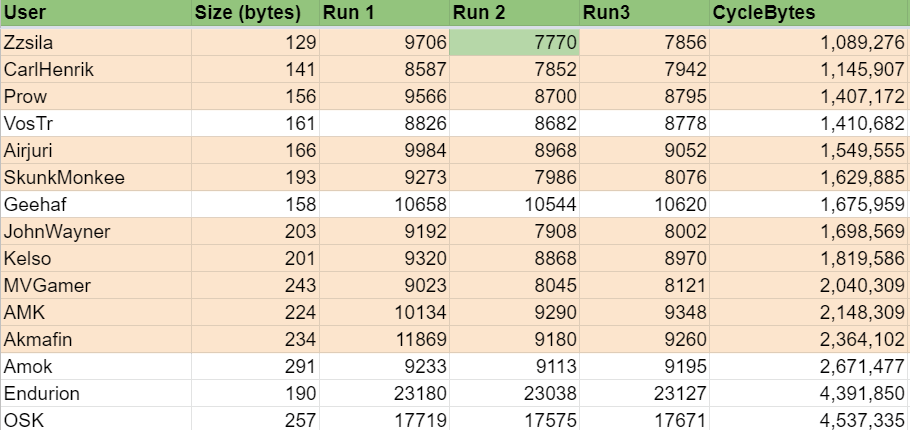Select the Run 2 header cell
Image resolution: width=910 pixels, height=430 pixels.
[x=514, y=14]
